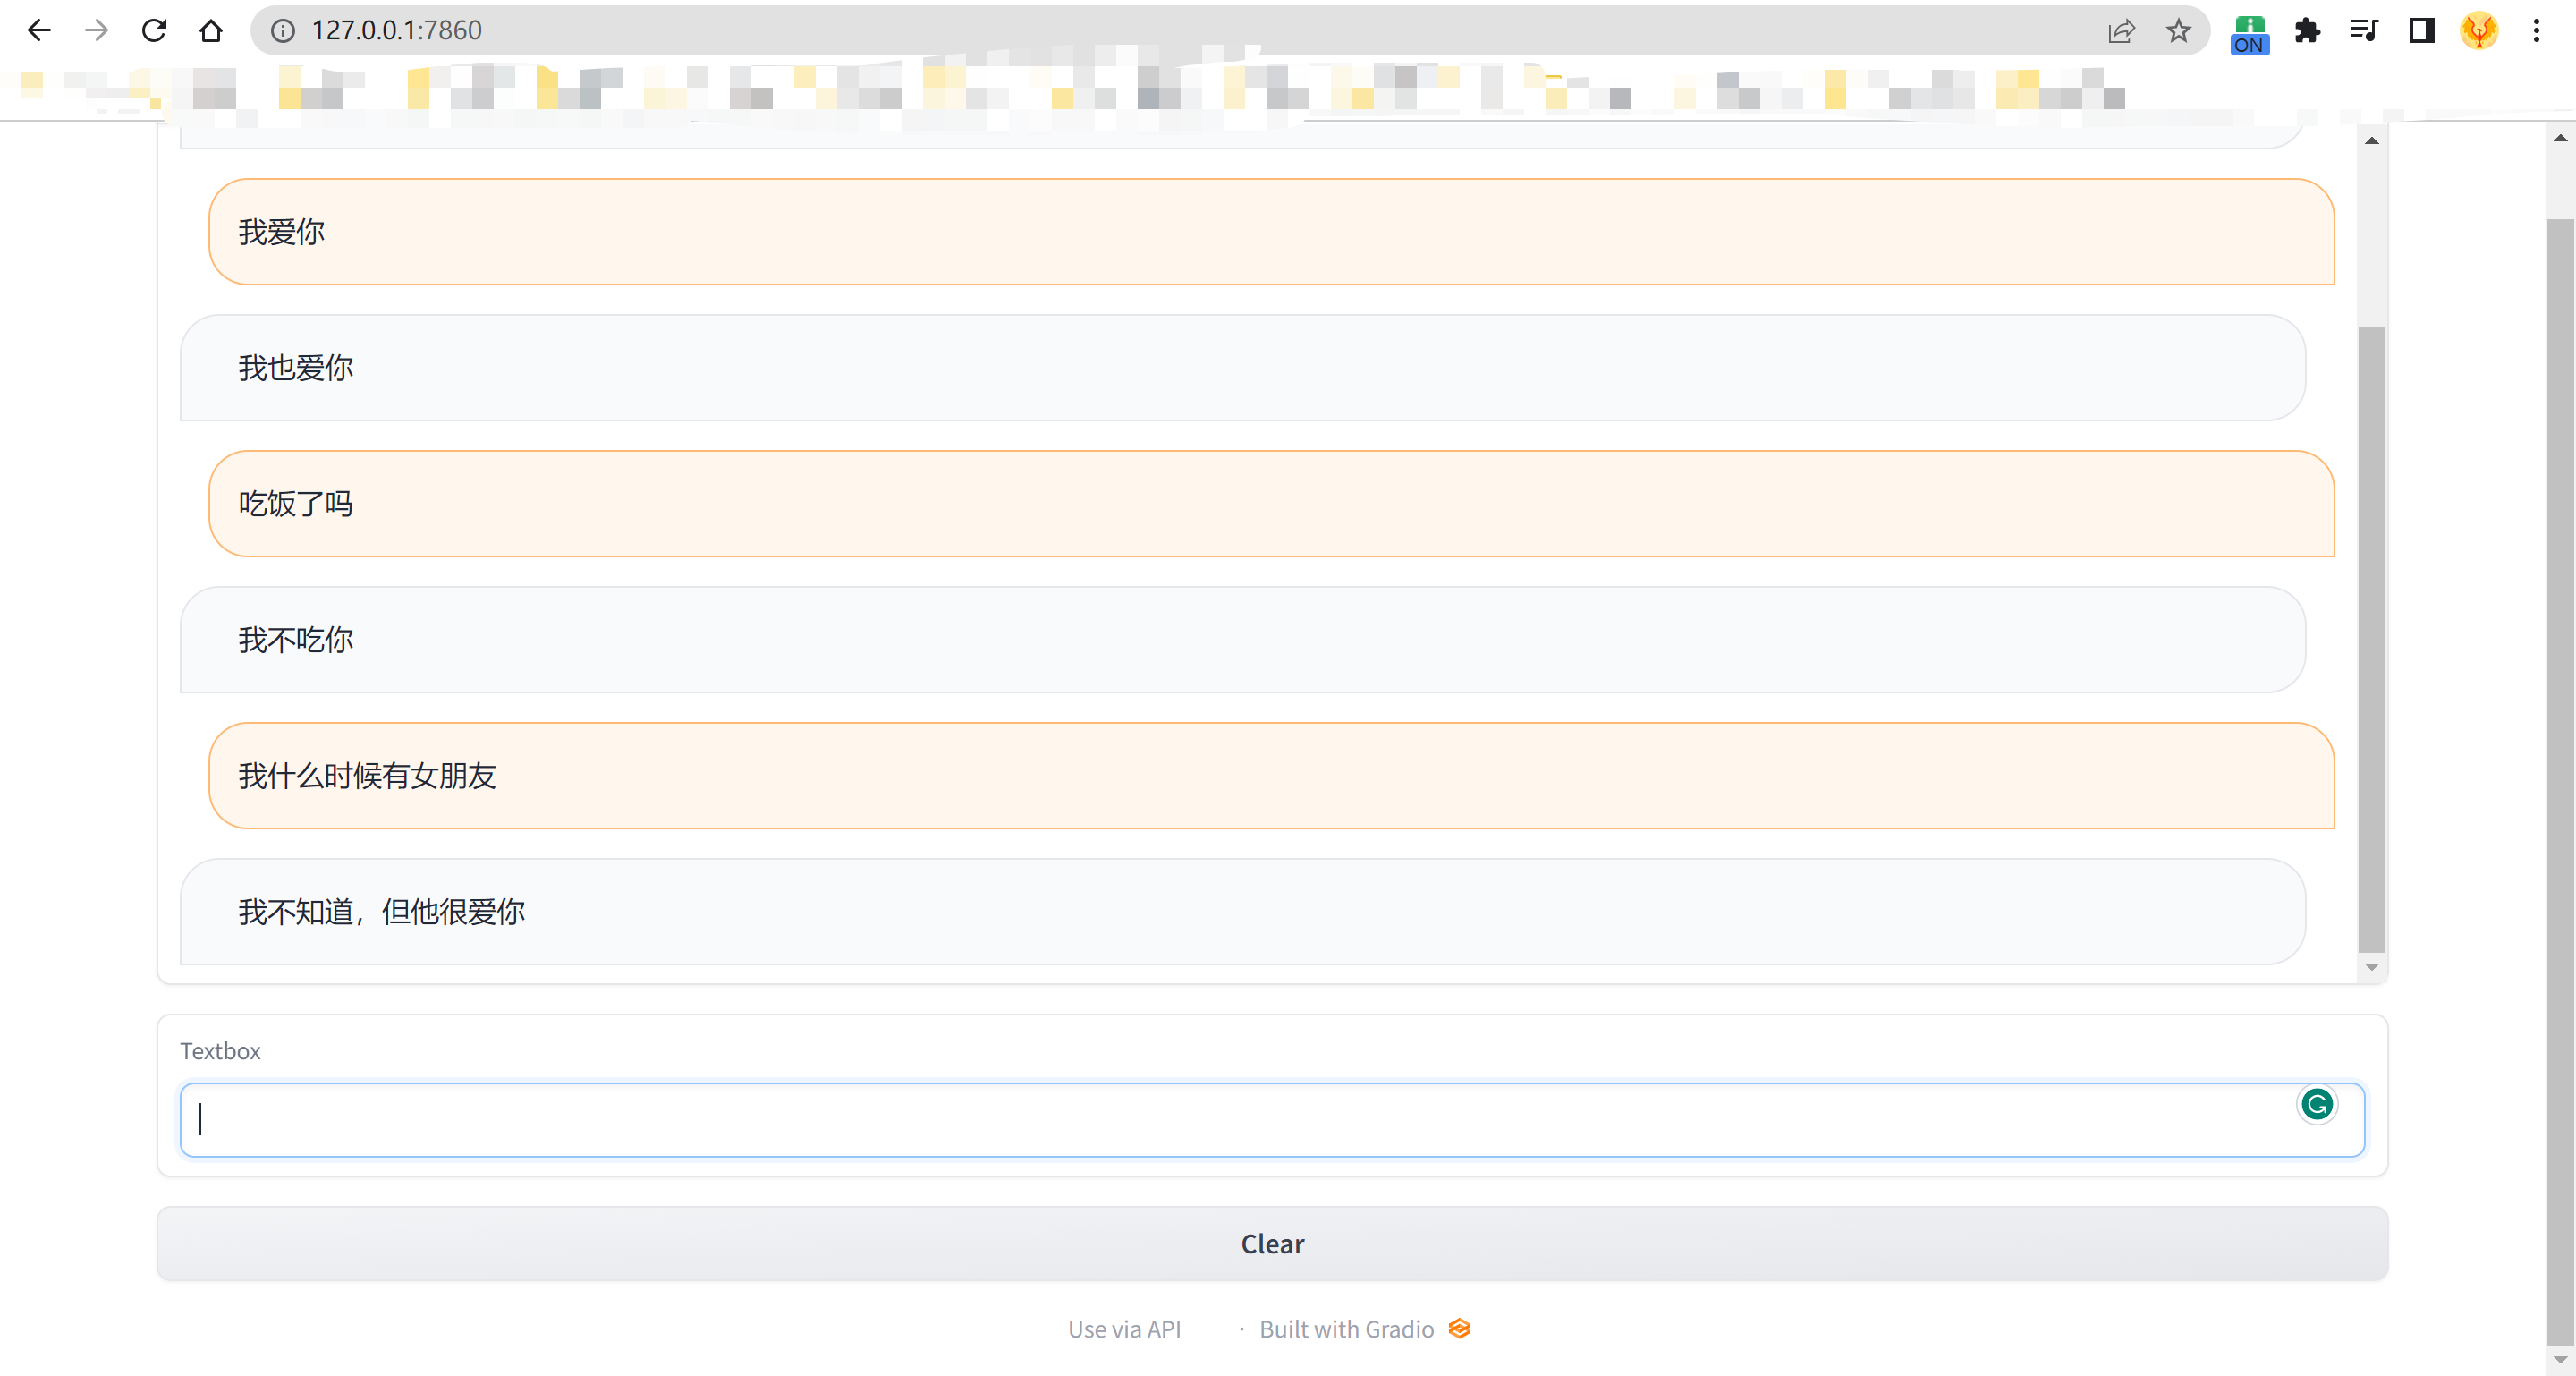Click the '我爱你' highlighted message
The height and width of the screenshot is (1376, 2576).
(x=1273, y=230)
